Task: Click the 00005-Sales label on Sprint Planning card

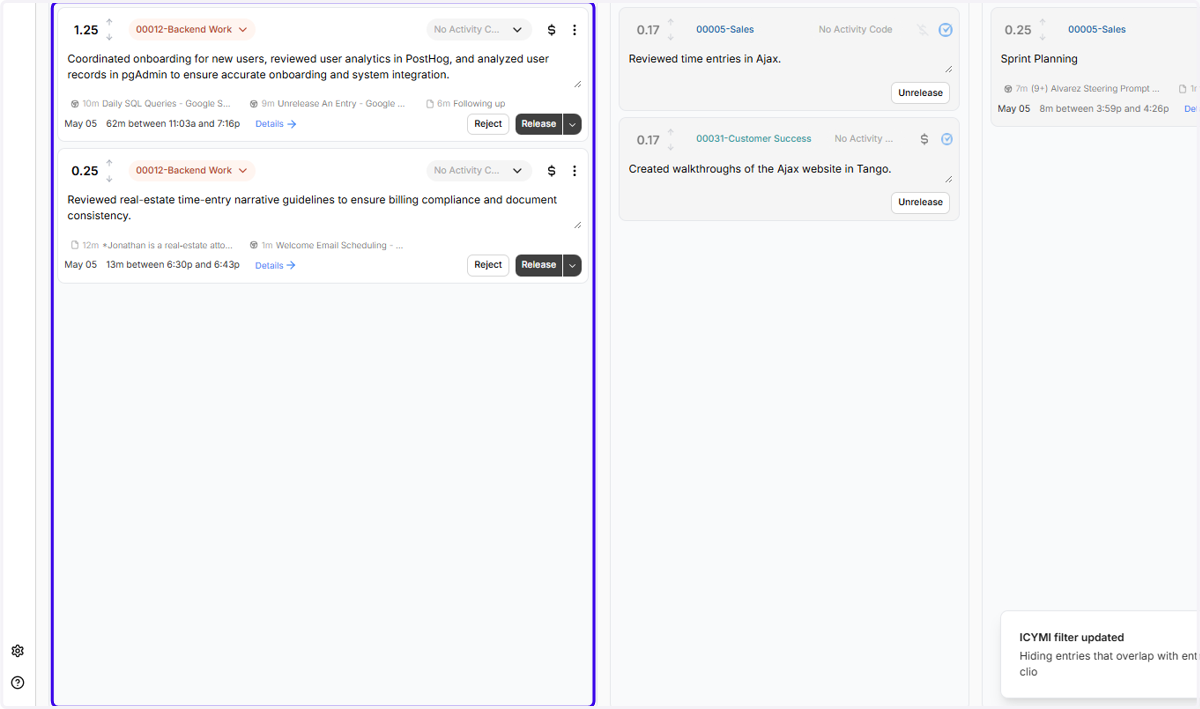Action: (x=1097, y=30)
